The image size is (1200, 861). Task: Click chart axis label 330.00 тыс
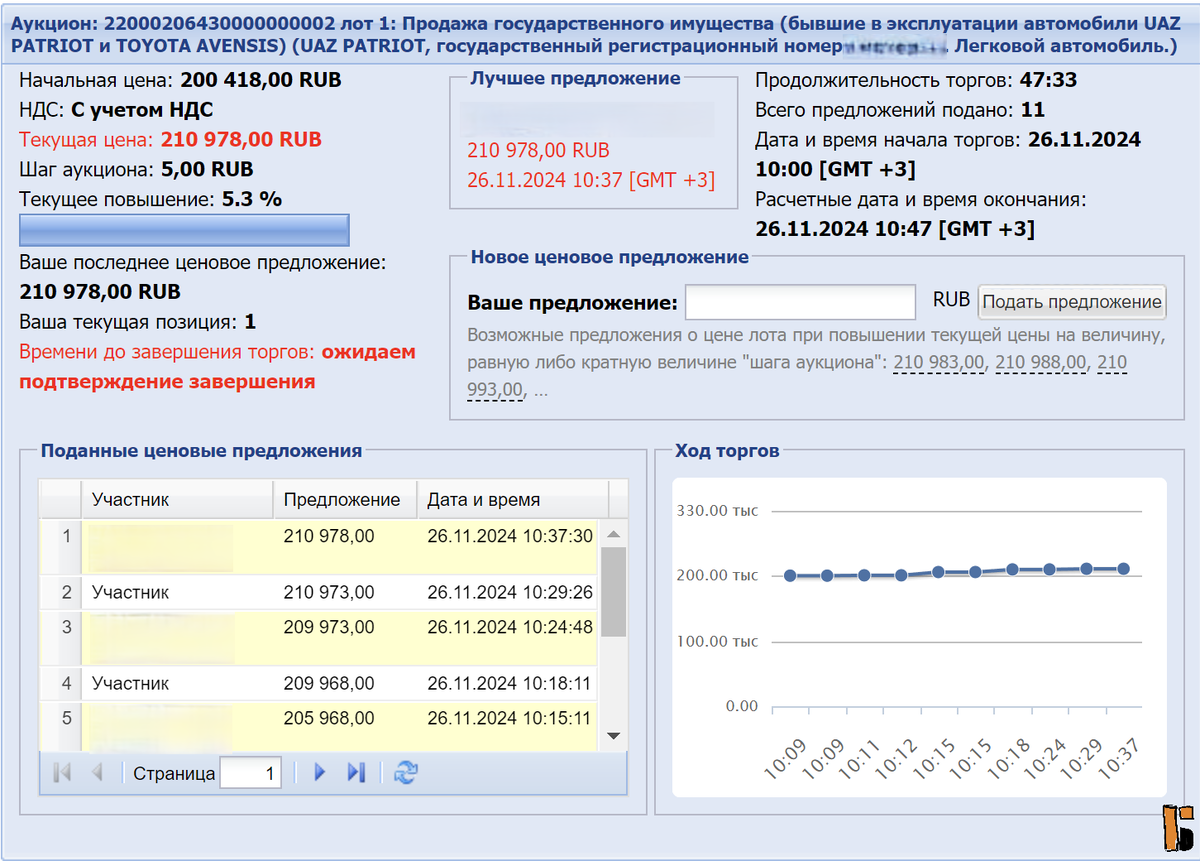[719, 510]
